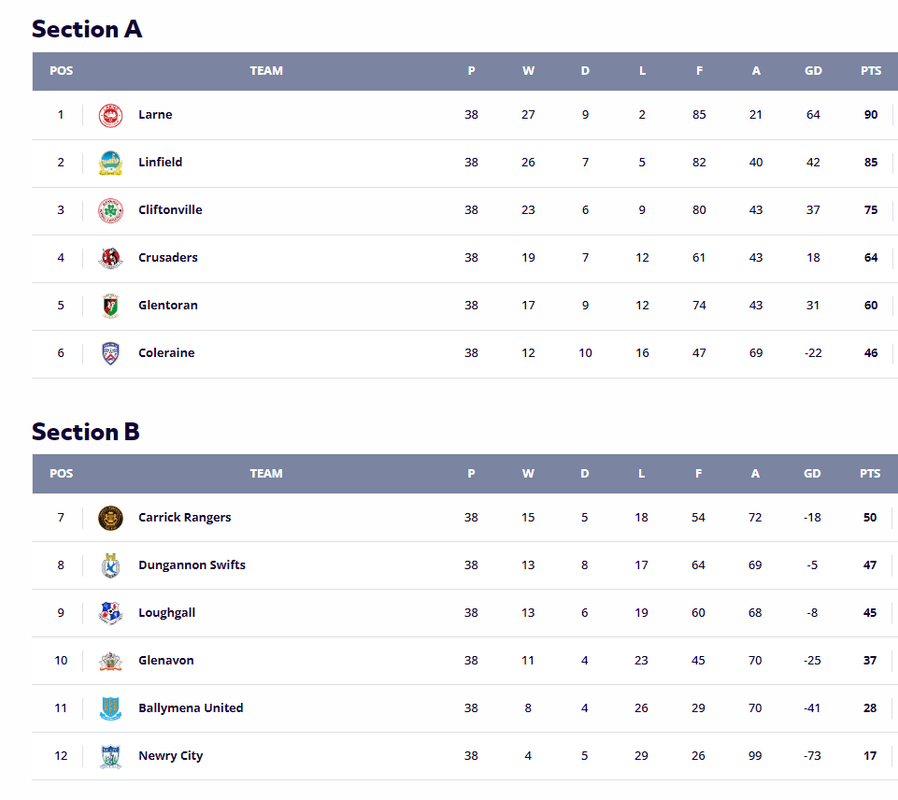The height and width of the screenshot is (800, 898).
Task: Click the Newry City club crest
Action: coord(111,755)
